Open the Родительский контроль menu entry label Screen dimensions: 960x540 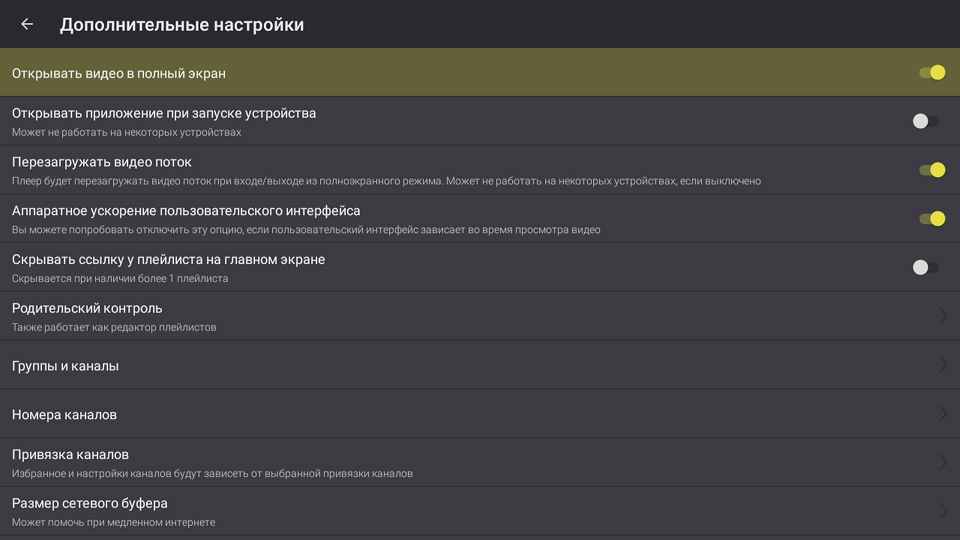[87, 308]
